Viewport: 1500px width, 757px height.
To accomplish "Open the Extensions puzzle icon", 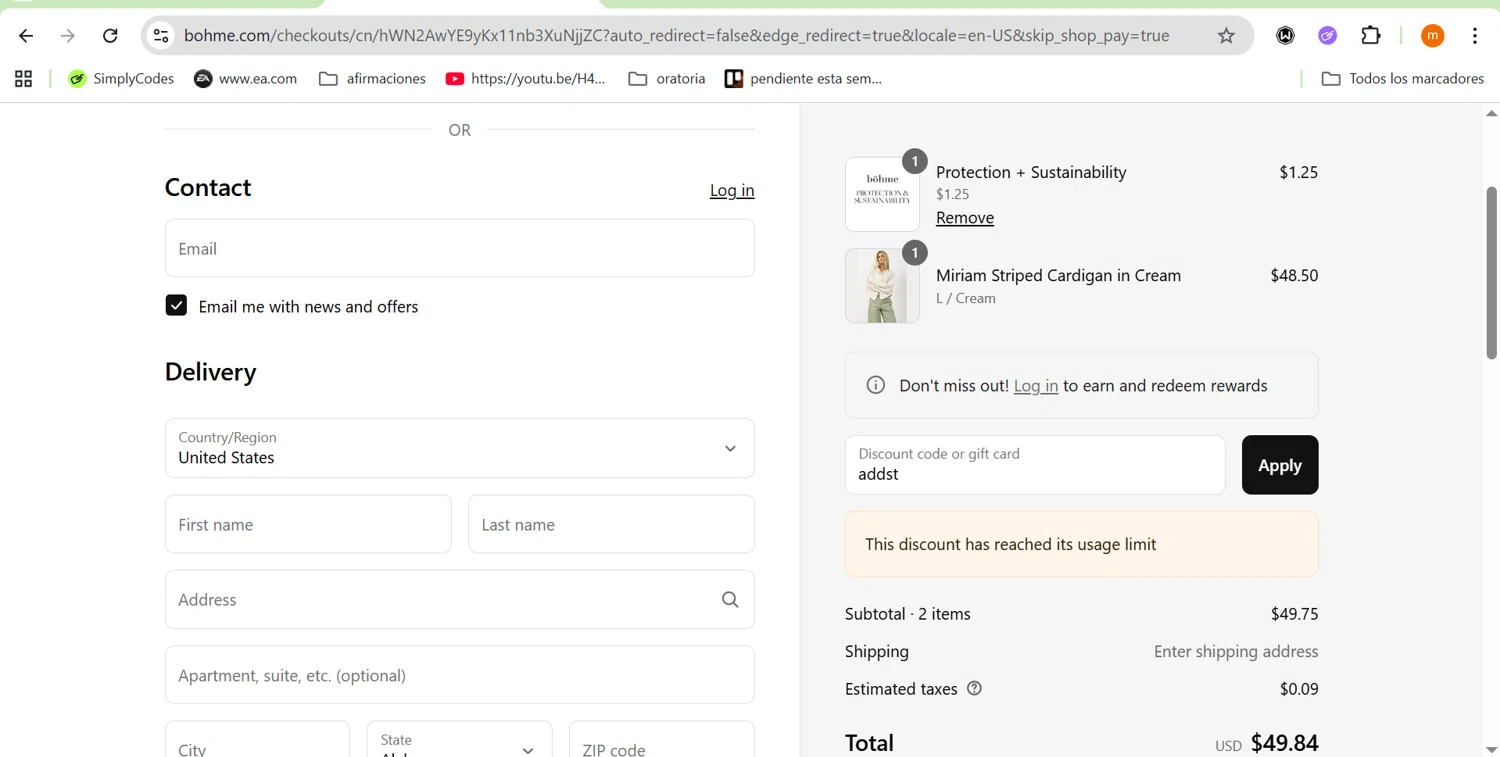I will 1371,36.
